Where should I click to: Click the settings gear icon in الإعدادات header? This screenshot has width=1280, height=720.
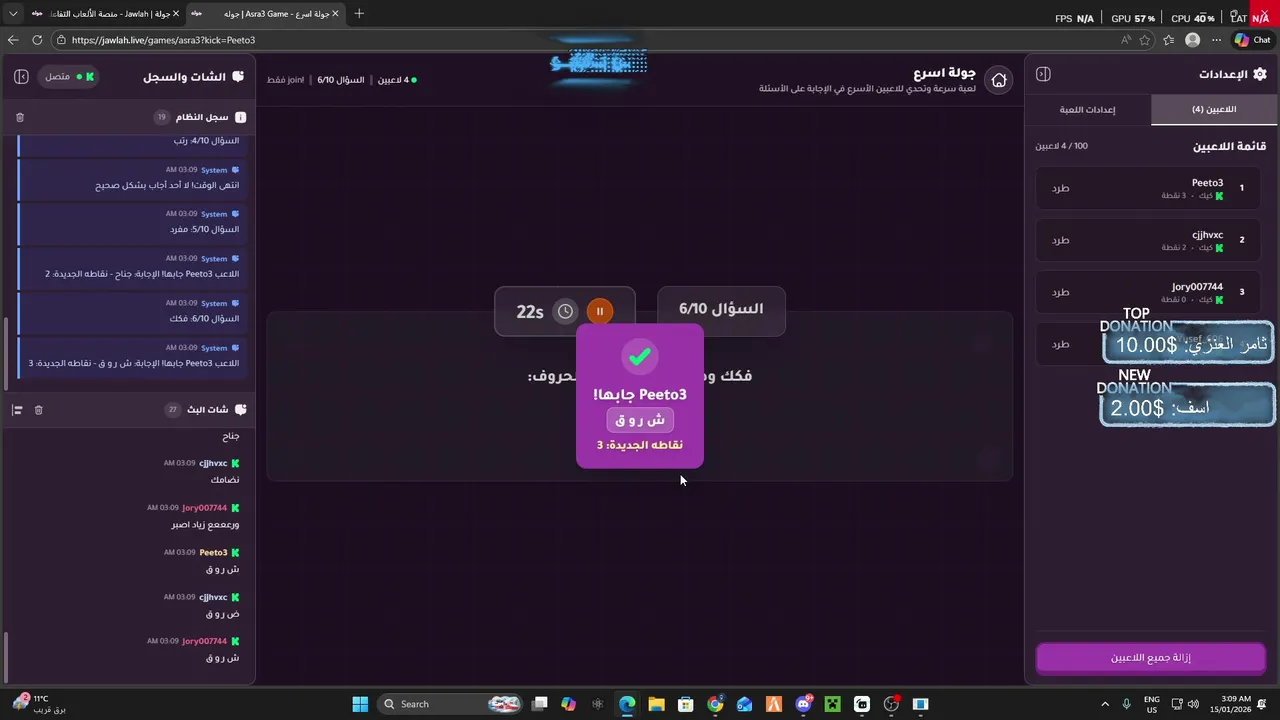(x=1259, y=74)
